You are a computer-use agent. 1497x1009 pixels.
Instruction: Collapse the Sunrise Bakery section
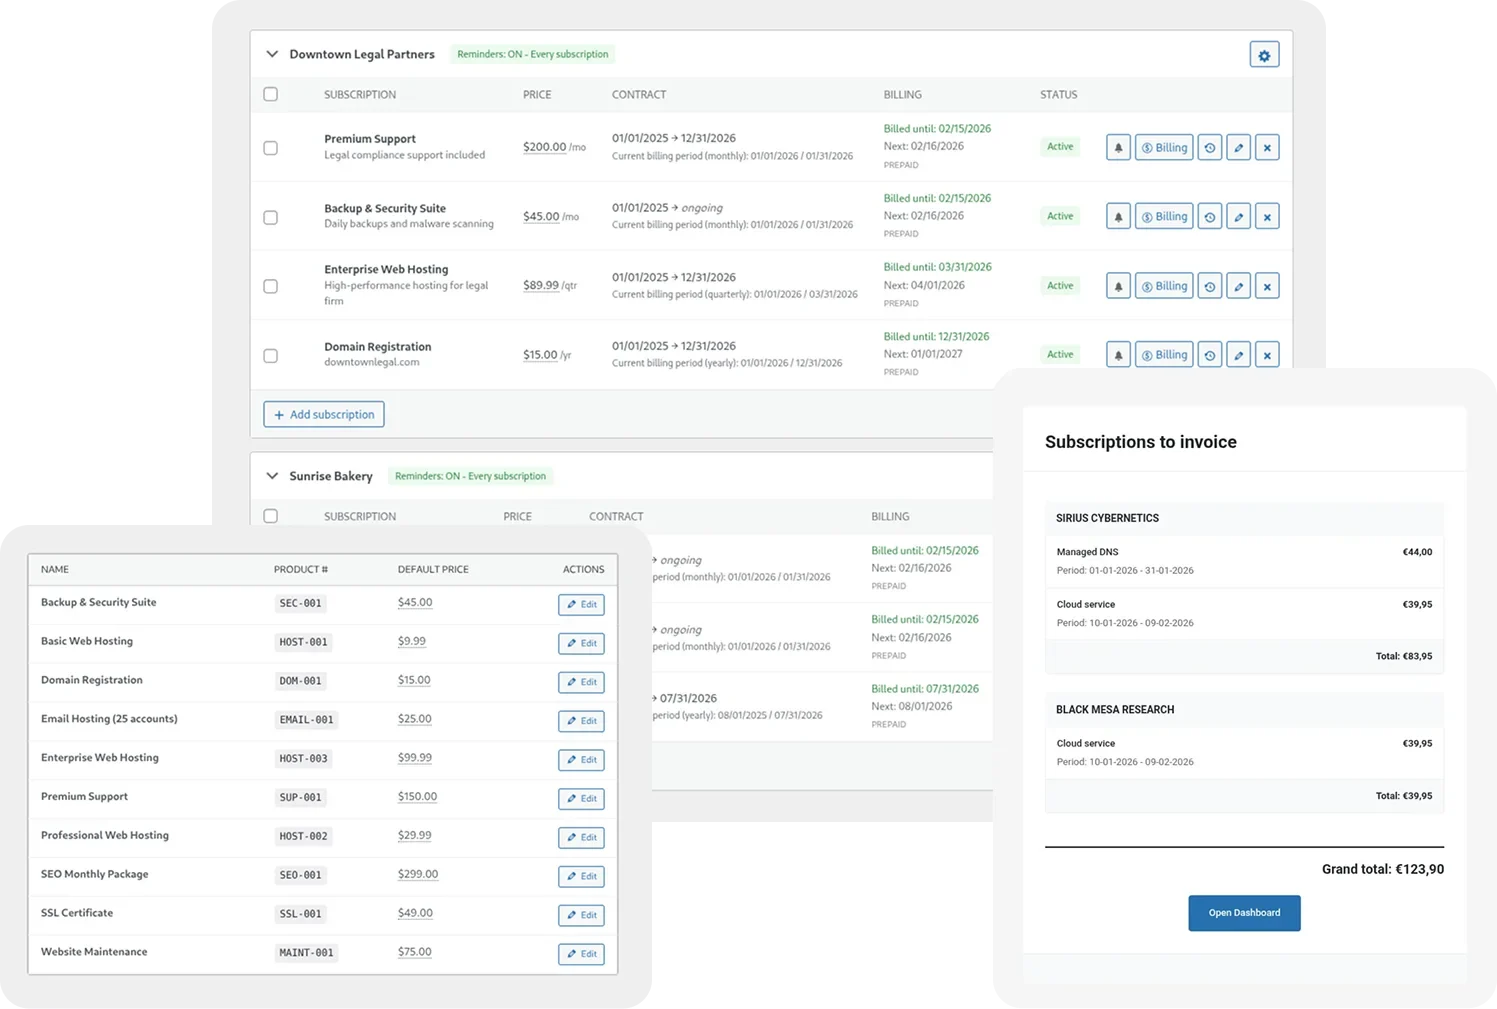(x=272, y=476)
